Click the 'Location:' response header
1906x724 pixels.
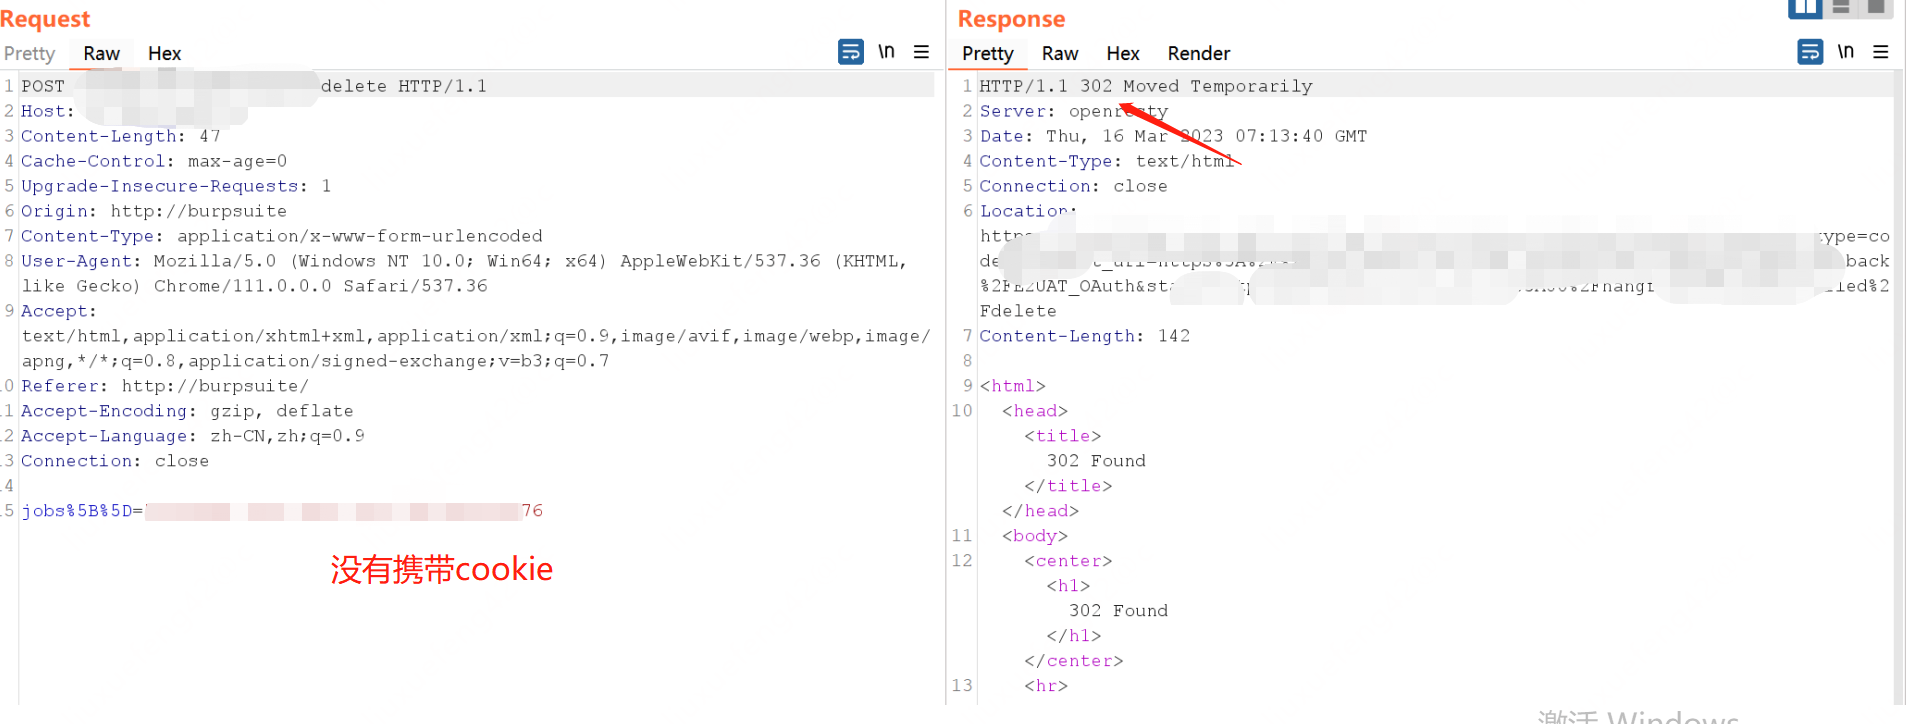(1028, 211)
